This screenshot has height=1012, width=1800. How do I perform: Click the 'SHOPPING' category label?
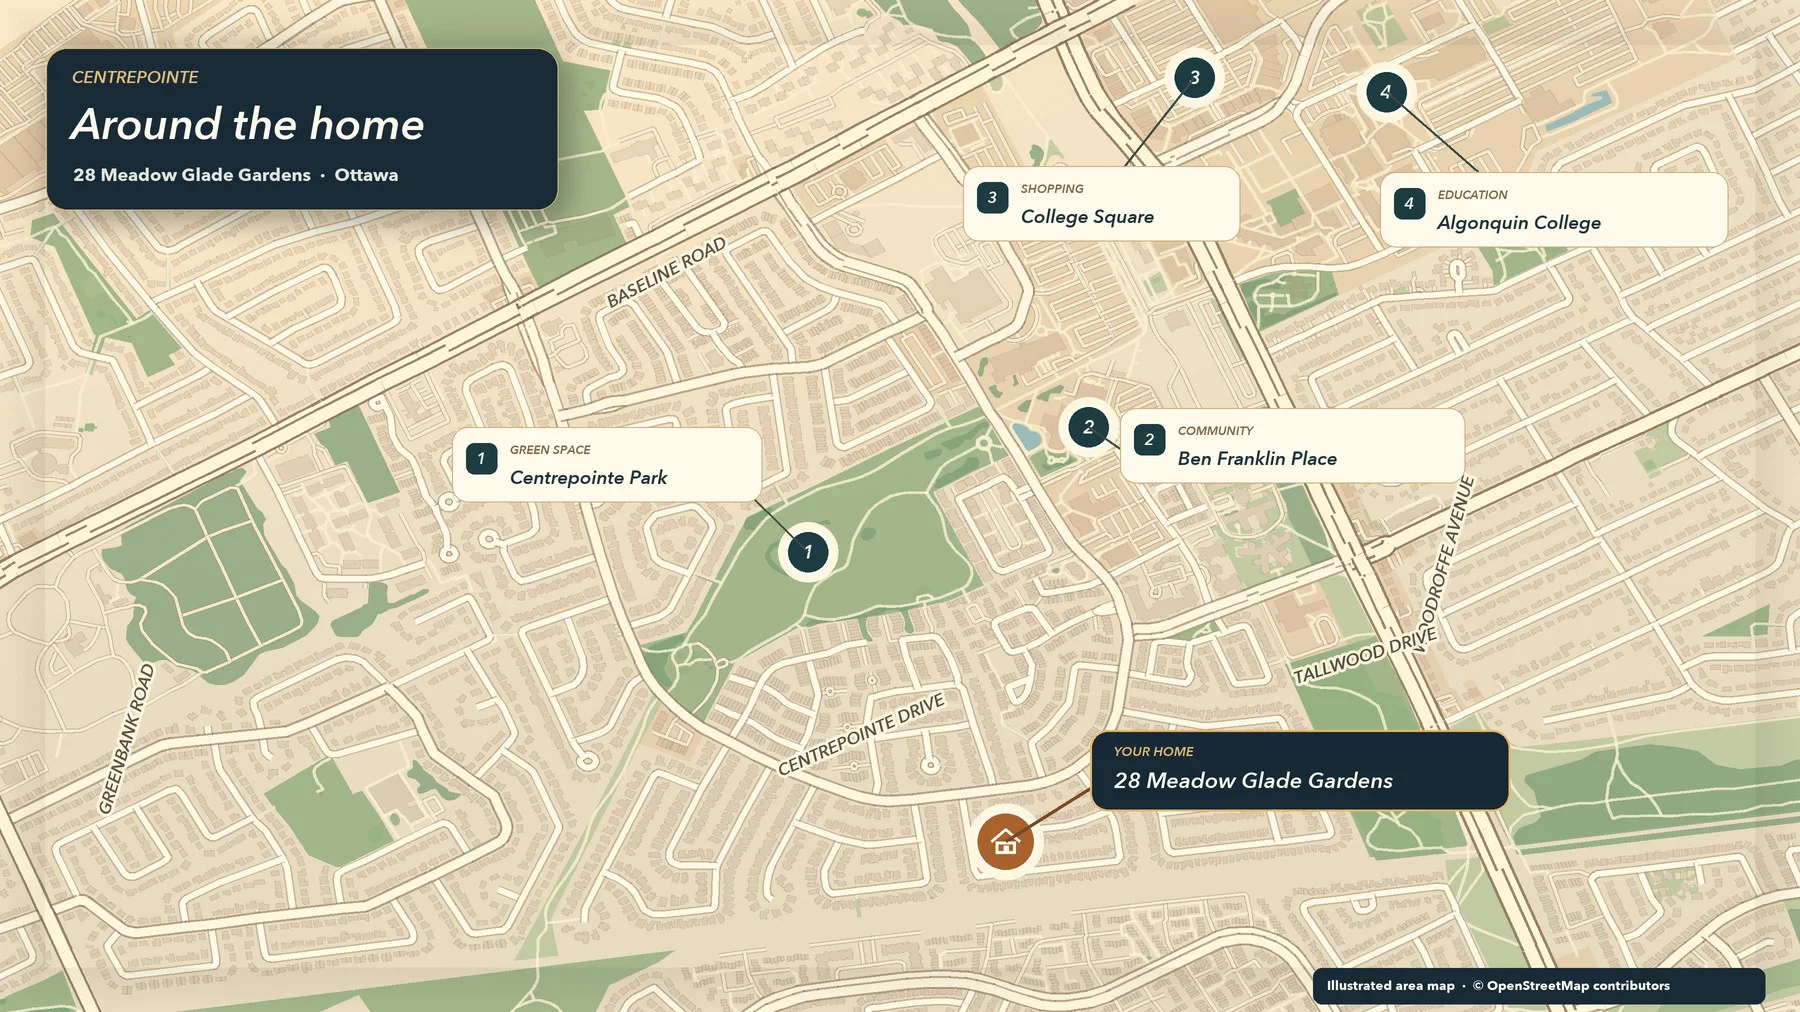(1052, 189)
